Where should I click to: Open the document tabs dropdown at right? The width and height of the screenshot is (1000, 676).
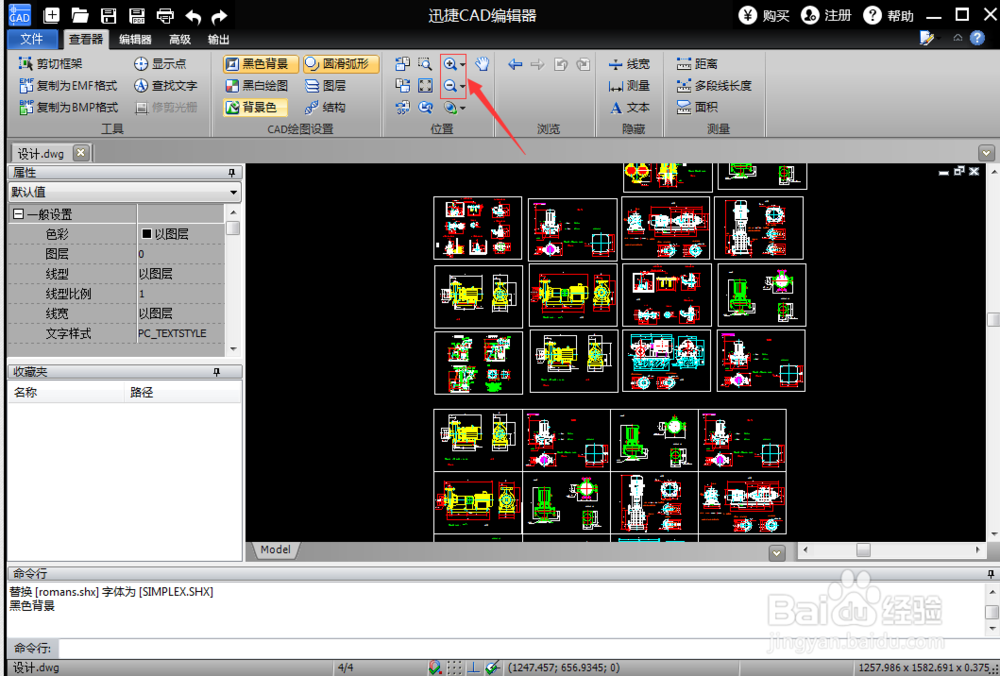986,153
